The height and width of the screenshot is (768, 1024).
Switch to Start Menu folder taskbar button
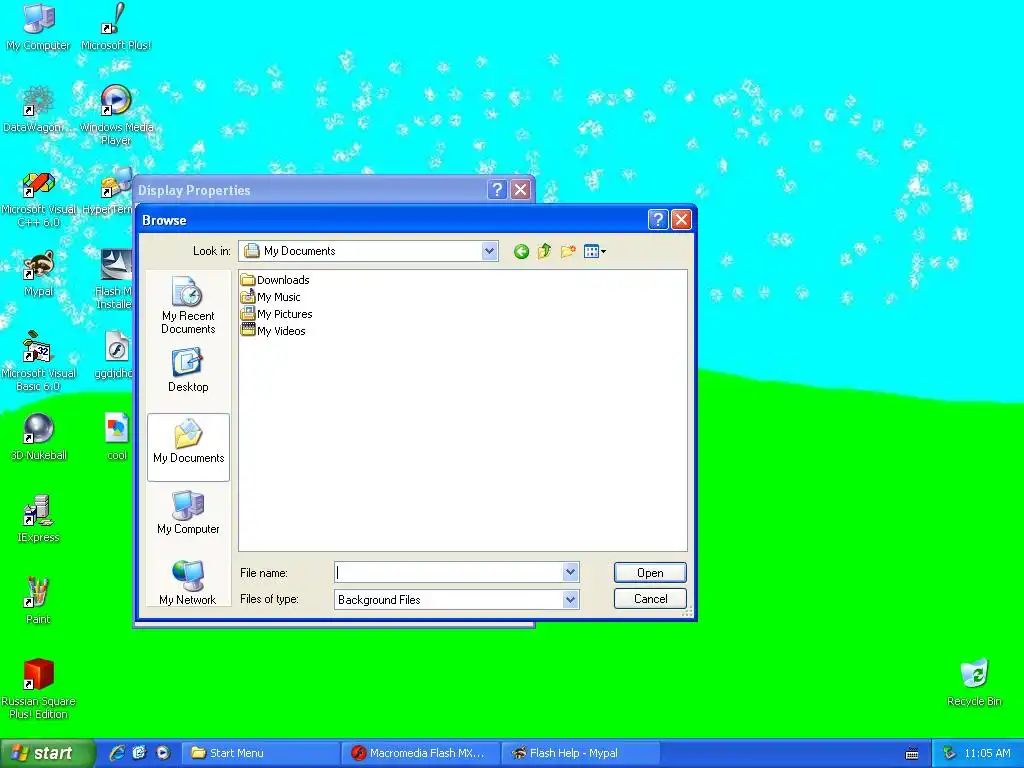coord(260,753)
